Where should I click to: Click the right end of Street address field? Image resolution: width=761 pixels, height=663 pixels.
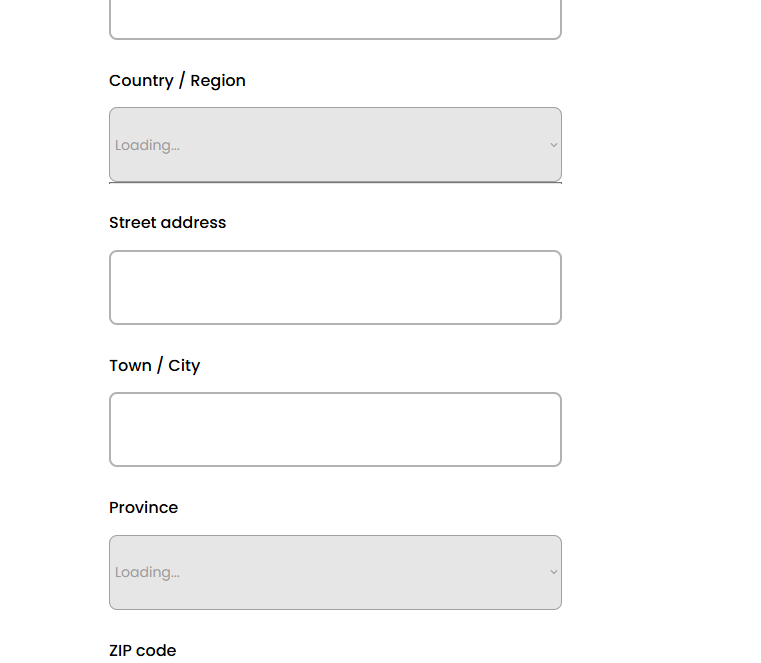coord(550,288)
